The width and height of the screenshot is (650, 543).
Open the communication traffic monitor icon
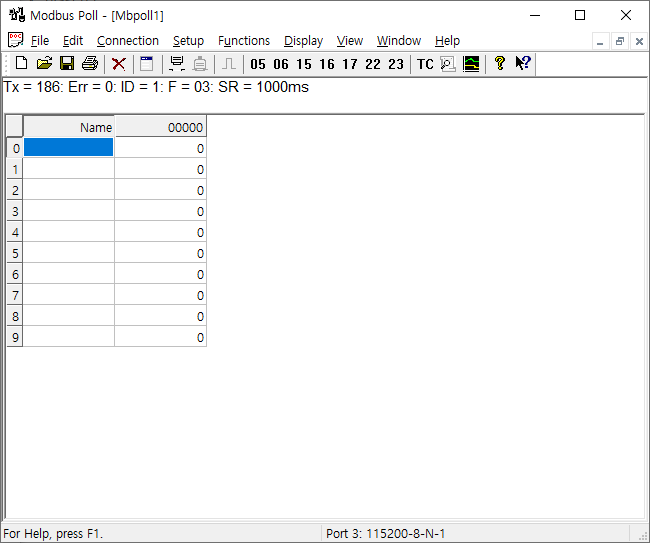[448, 64]
